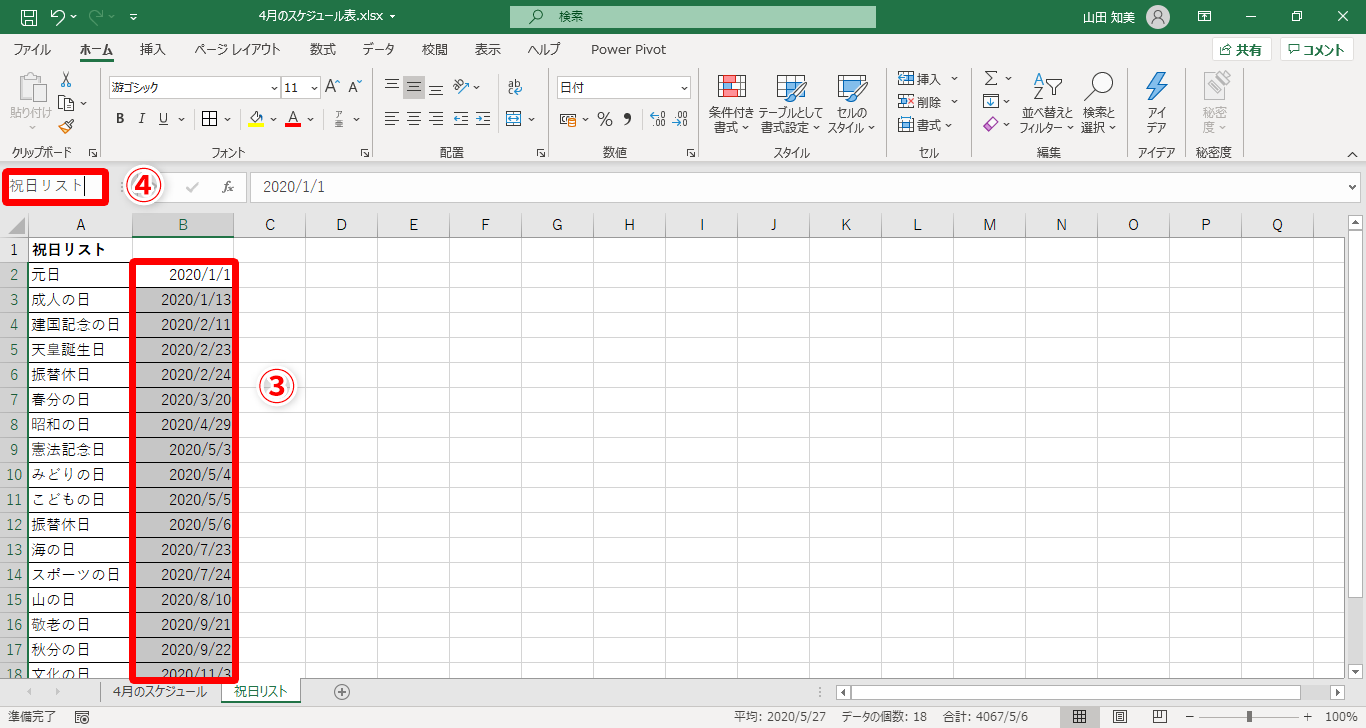
Task: Toggle align right
Action: point(436,119)
